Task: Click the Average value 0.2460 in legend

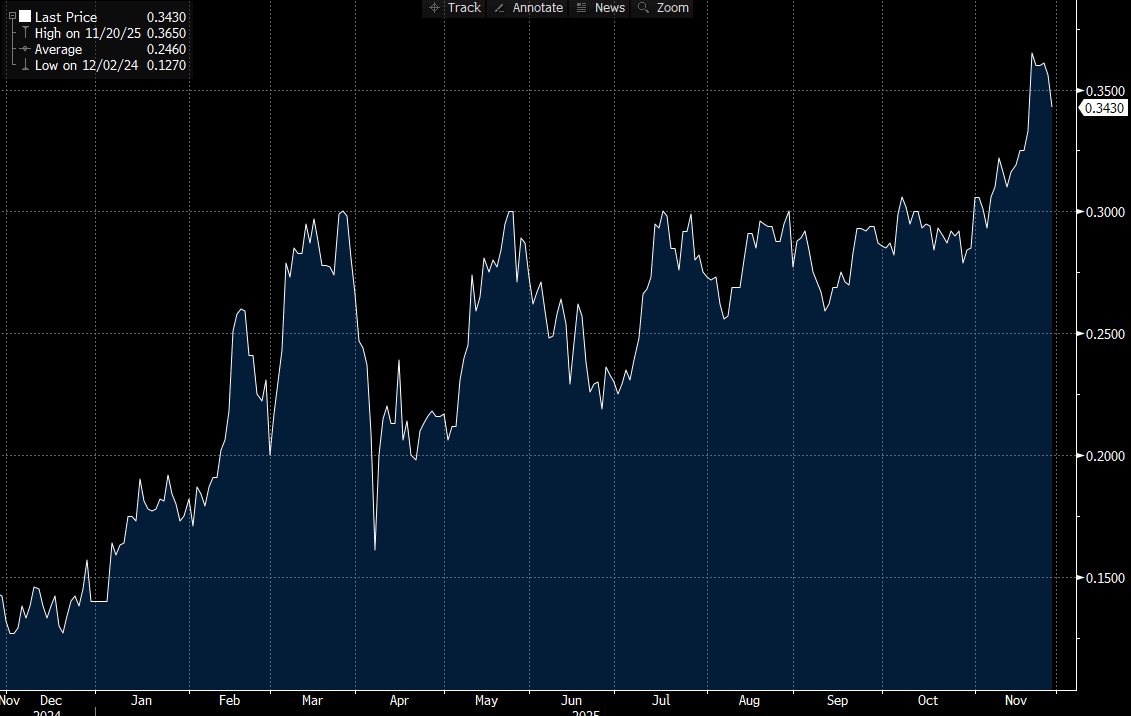Action: (166, 49)
